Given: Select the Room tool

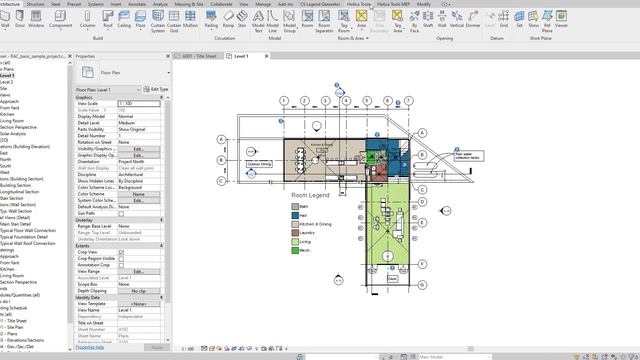Looking at the screenshot, I should (307, 19).
